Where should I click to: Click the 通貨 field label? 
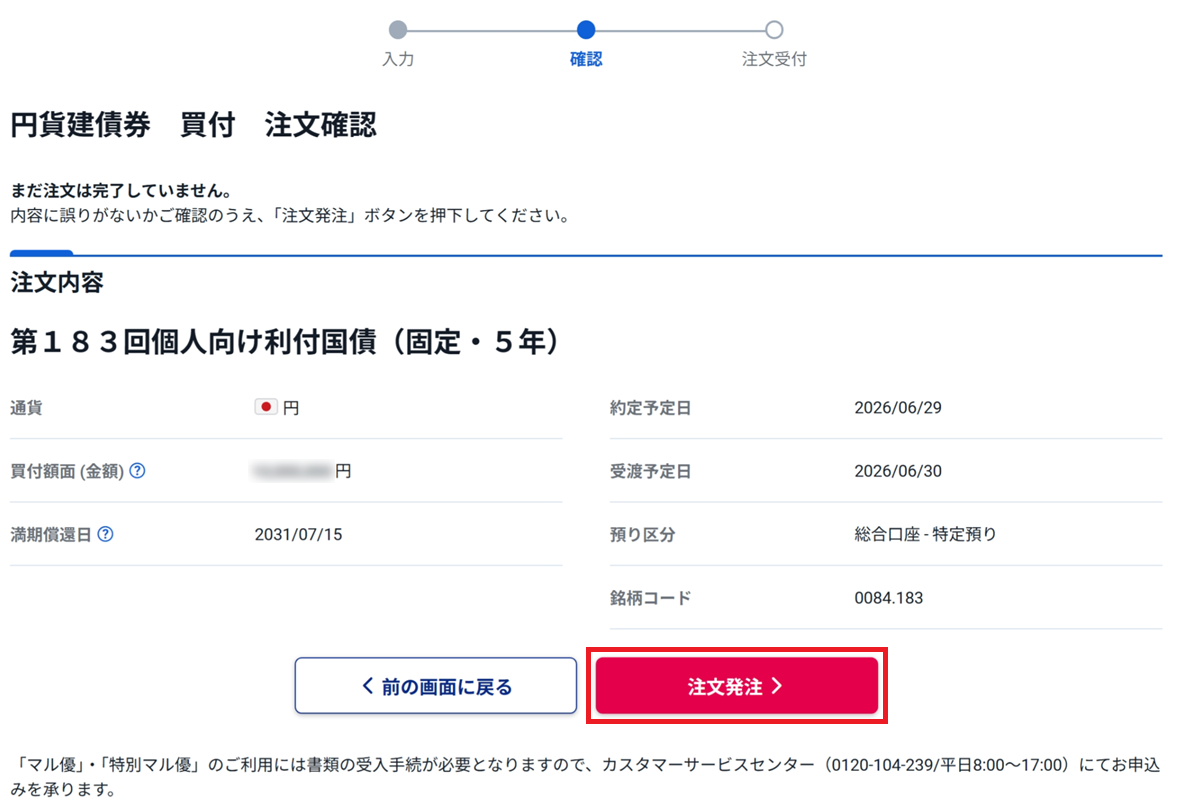click(26, 407)
